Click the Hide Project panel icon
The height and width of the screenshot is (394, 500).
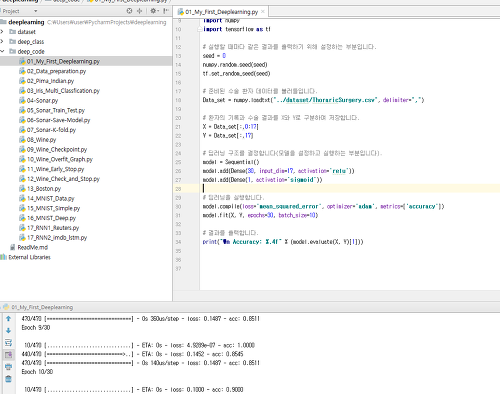click(x=166, y=11)
